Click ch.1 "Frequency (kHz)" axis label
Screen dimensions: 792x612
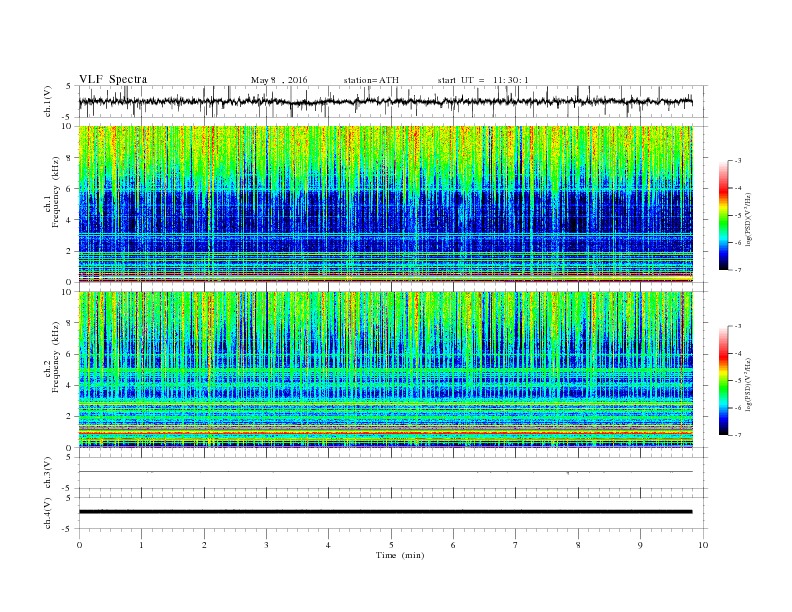pos(56,192)
